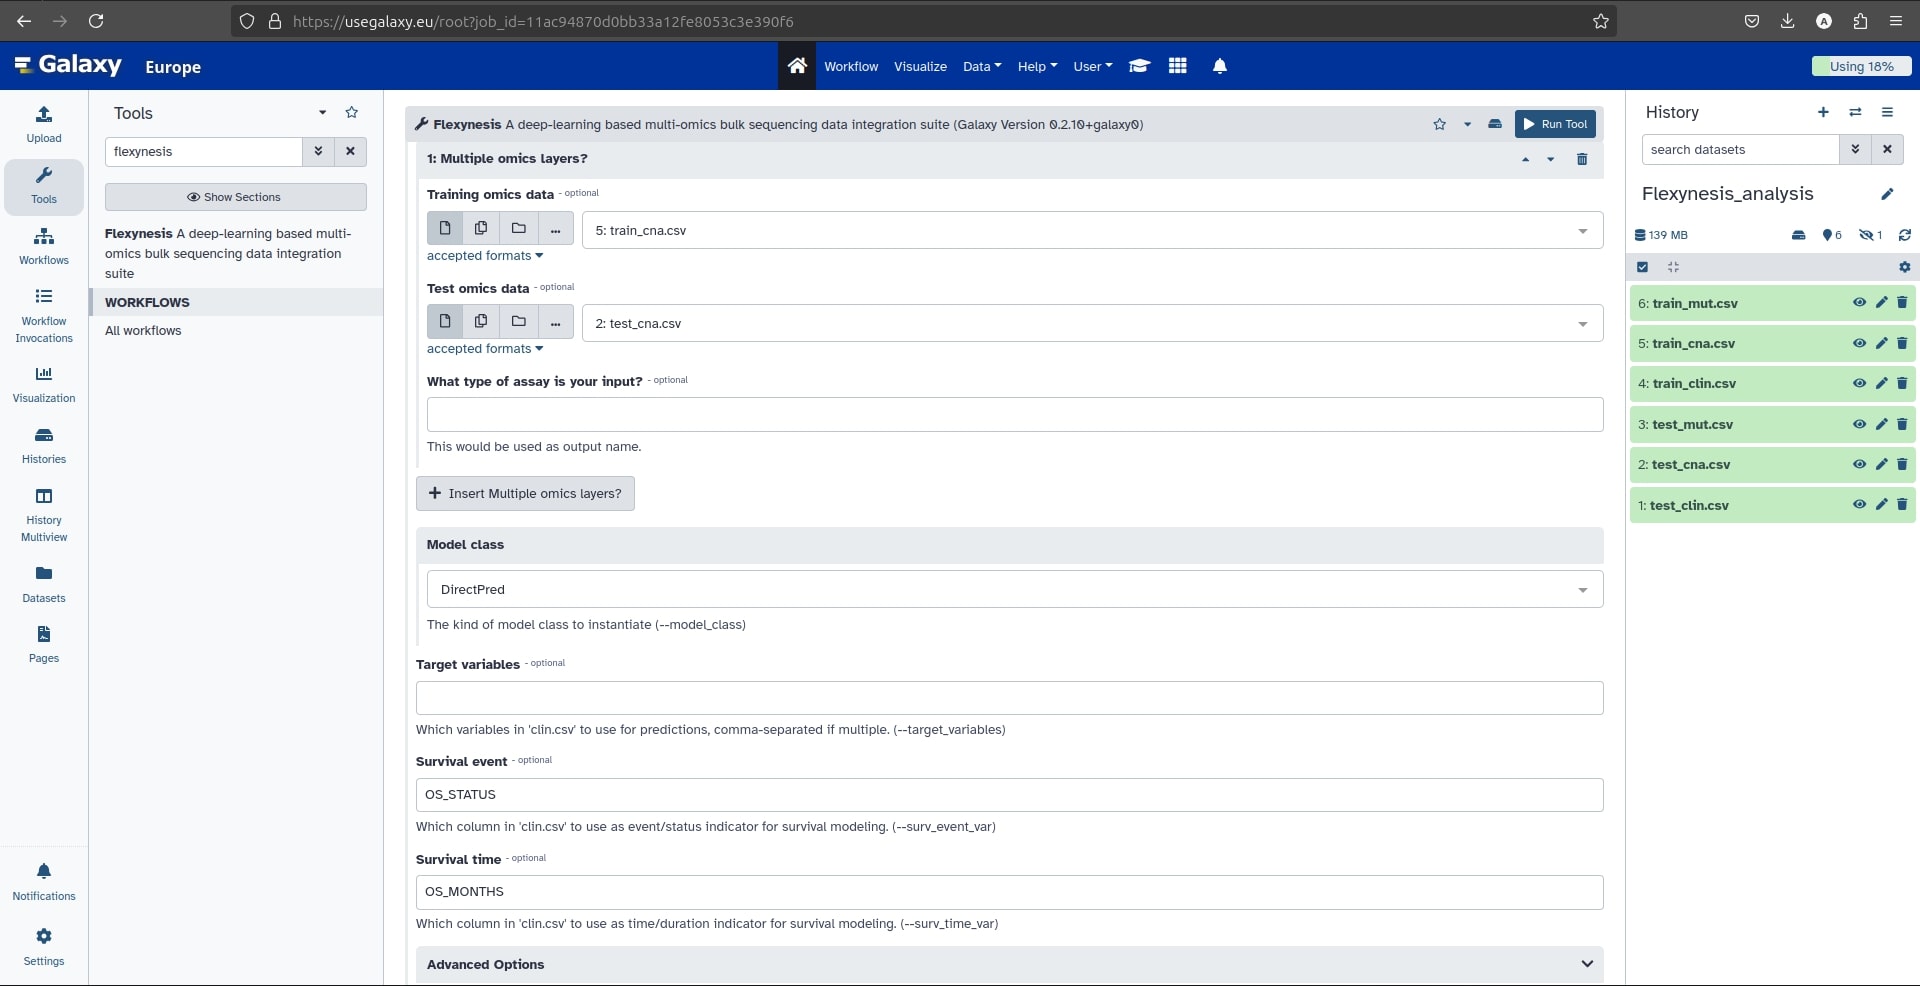Viewport: 1920px width, 986px height.
Task: Open Pages activity
Action: point(44,644)
